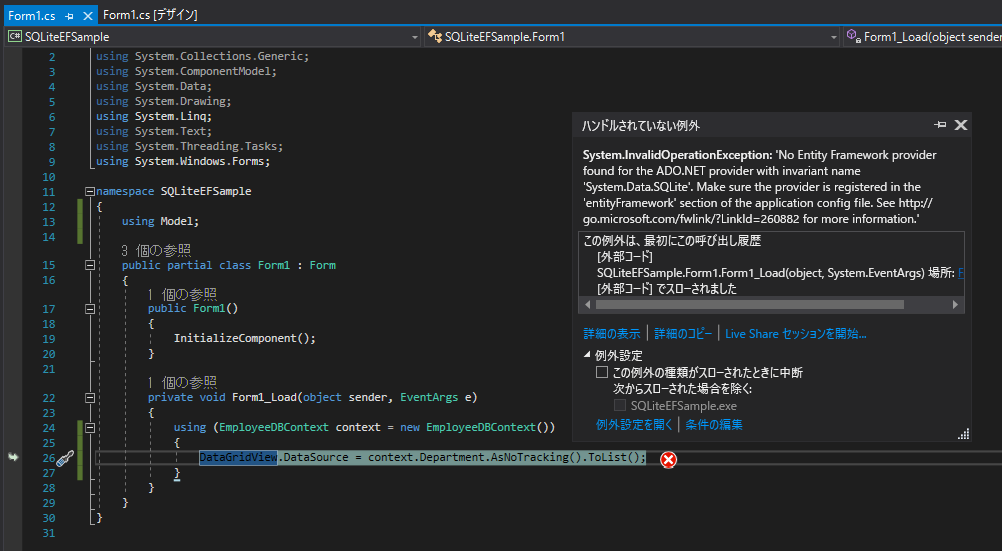Screen dimensions: 1002x551
Task: Collapse the namespace SQLiteEFSample block
Action: (90, 191)
